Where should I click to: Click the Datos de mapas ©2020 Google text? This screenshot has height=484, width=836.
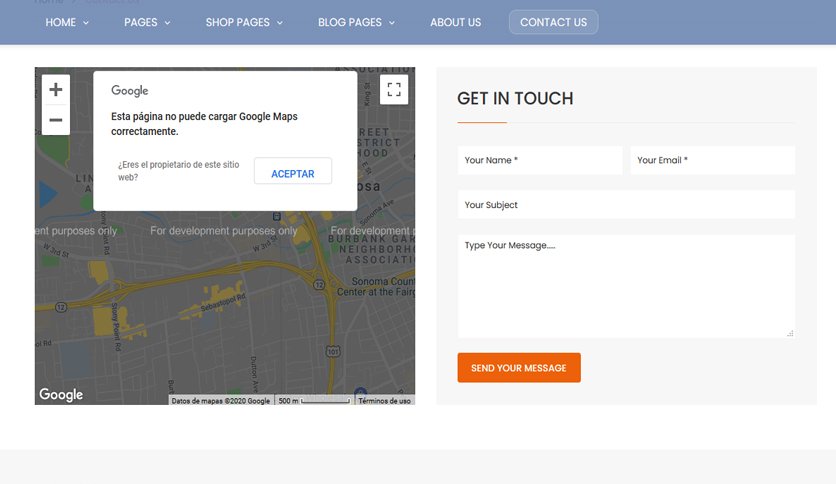[221, 401]
